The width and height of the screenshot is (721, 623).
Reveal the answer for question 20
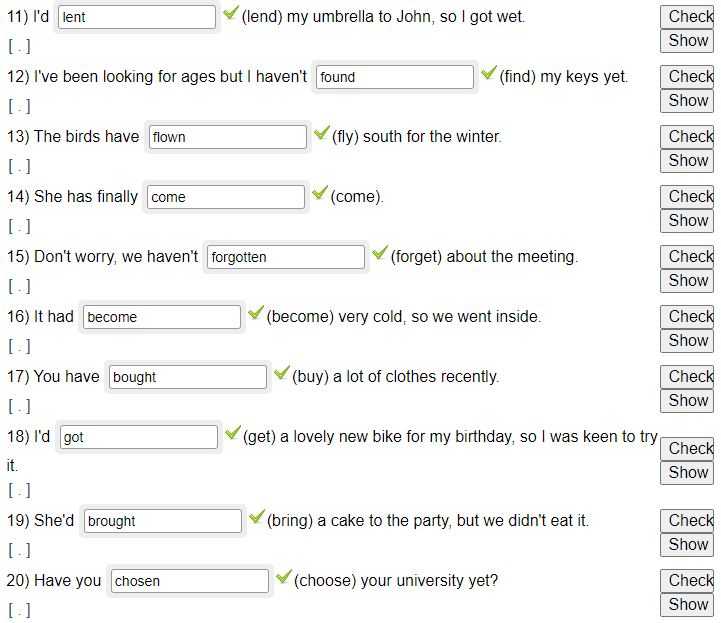(x=688, y=604)
